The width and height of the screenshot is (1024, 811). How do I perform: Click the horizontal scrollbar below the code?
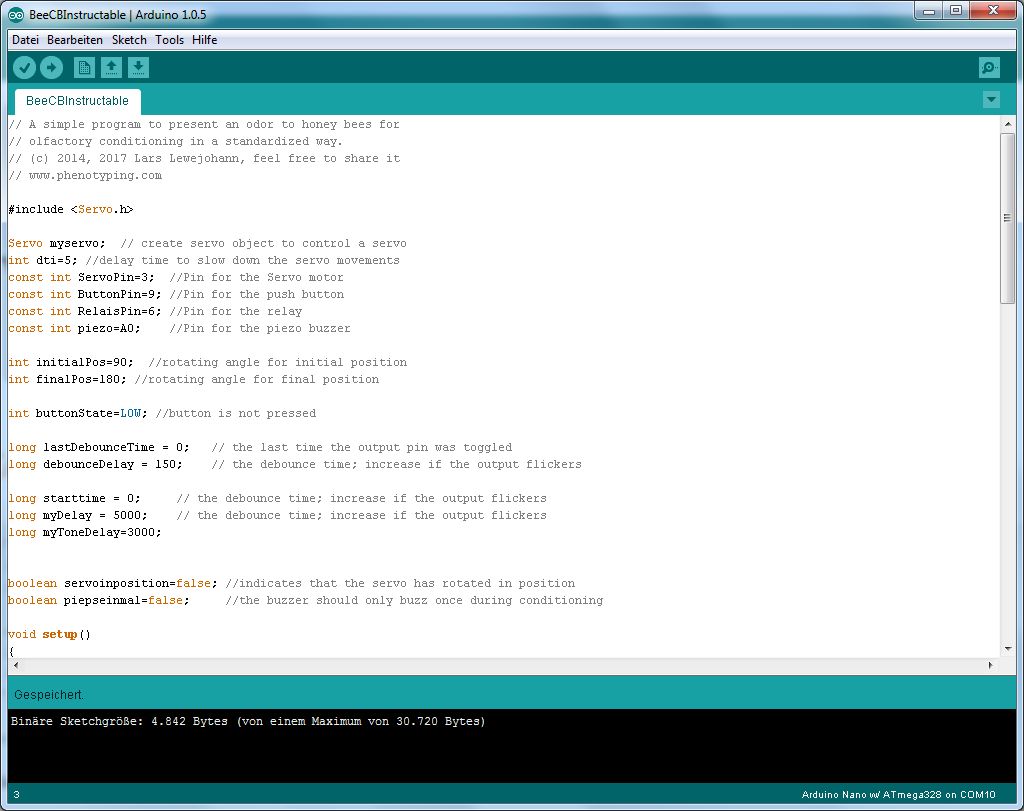(500, 663)
